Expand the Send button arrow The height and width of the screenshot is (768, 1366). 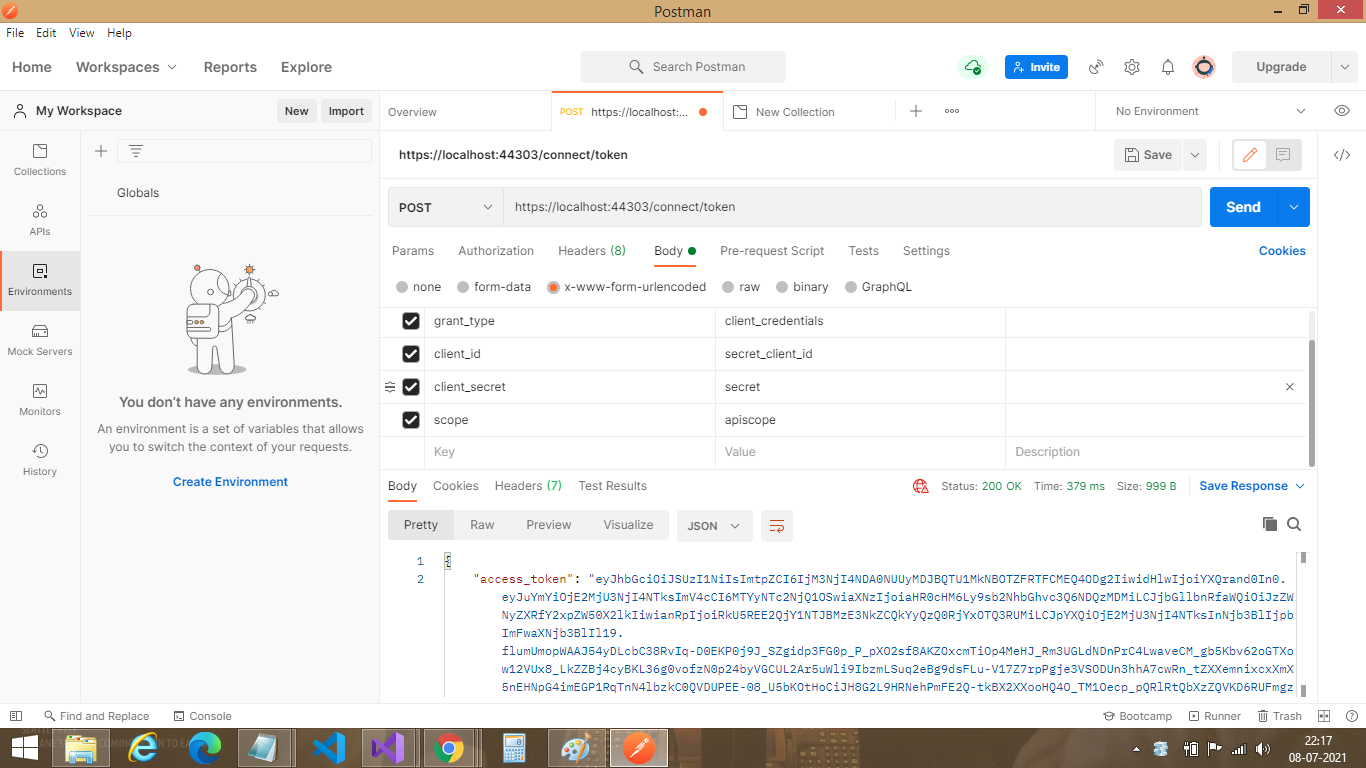(1294, 207)
